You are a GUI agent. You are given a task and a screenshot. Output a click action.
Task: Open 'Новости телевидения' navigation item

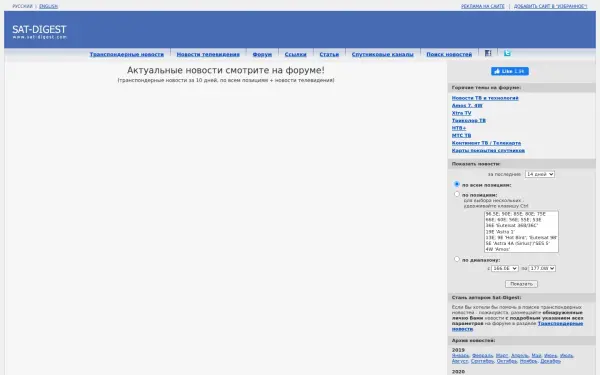click(x=208, y=54)
